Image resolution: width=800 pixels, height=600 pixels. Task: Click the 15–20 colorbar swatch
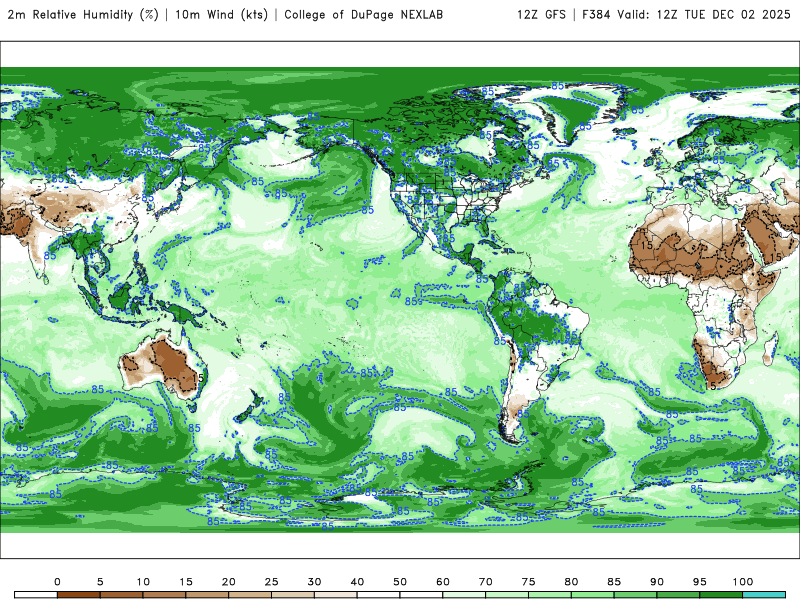tap(207, 595)
